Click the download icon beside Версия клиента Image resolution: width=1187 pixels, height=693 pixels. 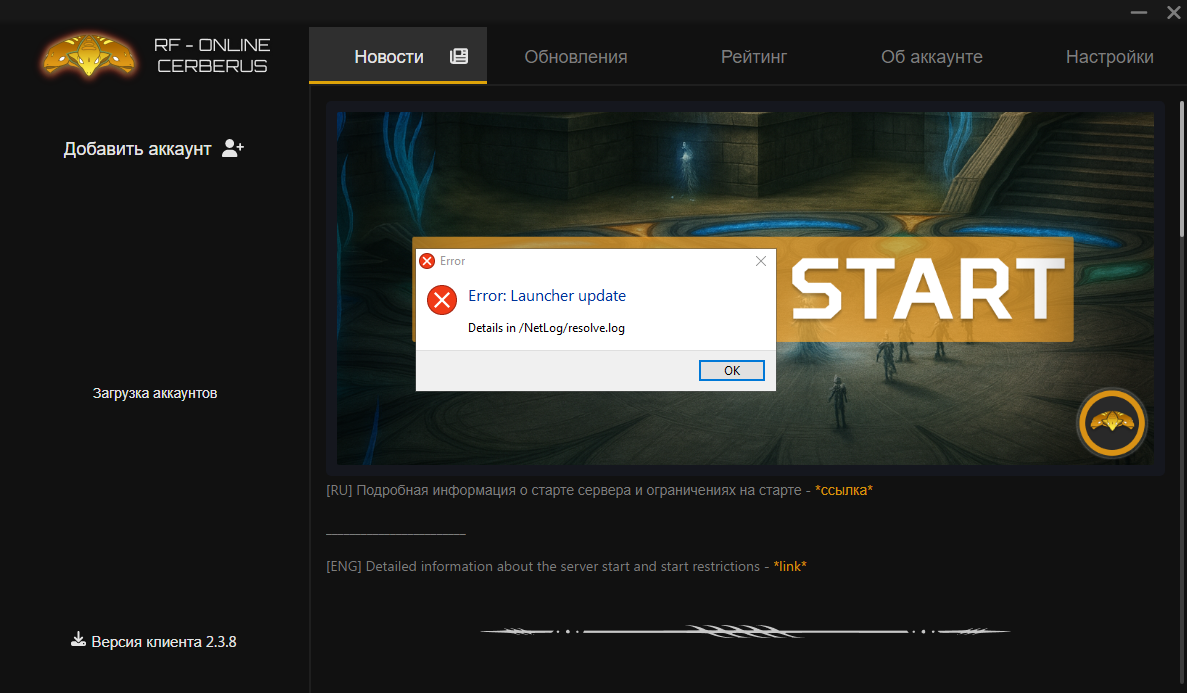[x=78, y=640]
